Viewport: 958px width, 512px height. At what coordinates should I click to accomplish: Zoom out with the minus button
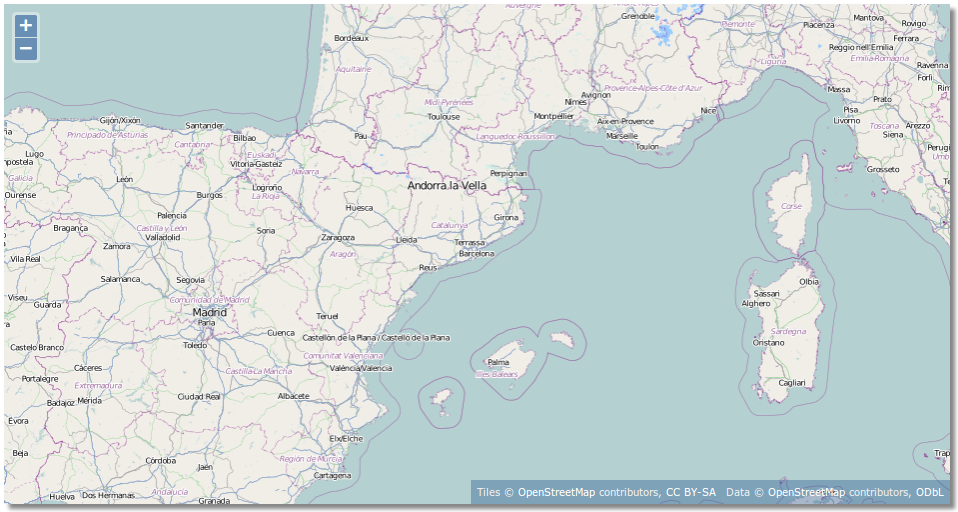pos(26,48)
